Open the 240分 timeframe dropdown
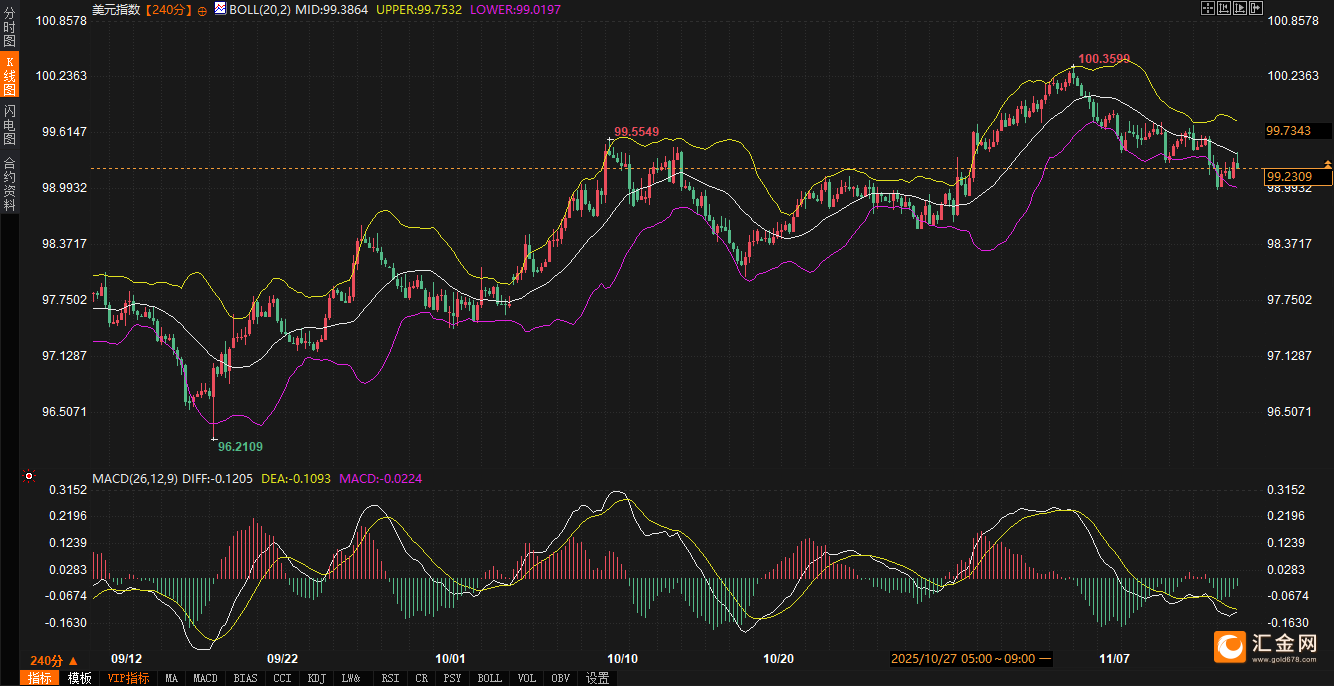Screen dimensions: 1334x686 [52, 660]
